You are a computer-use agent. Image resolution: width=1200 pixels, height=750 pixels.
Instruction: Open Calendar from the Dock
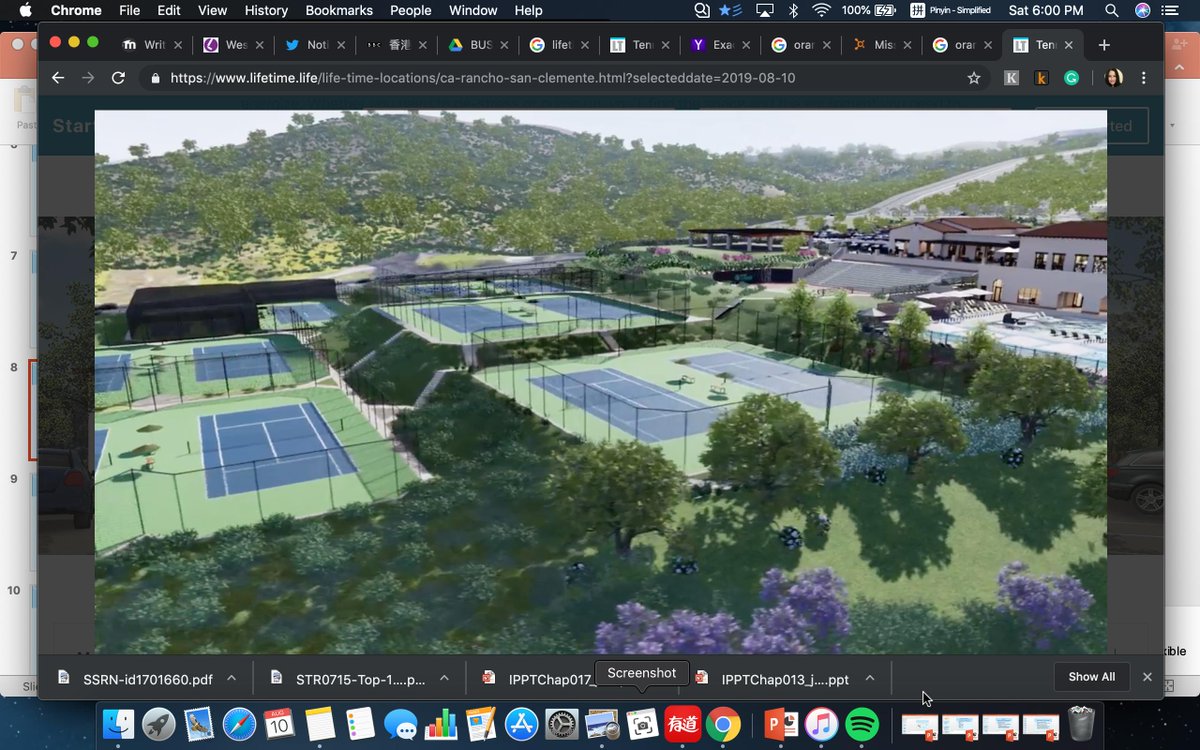(280, 724)
